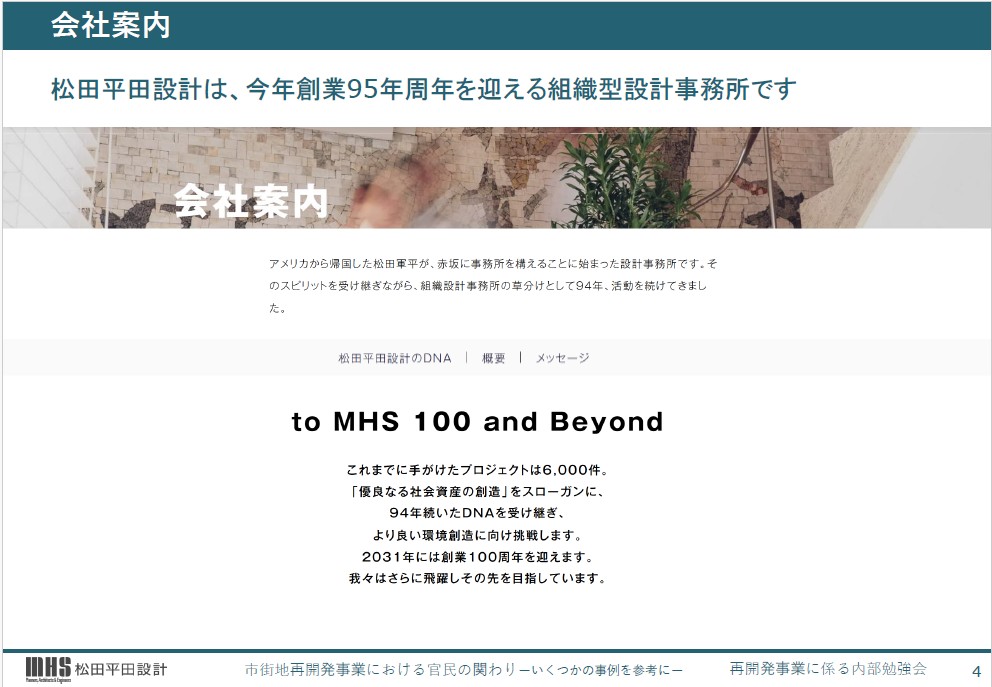Viewport: 992px width, 687px height.
Task: Click the 会社案内 banner image
Action: click(x=496, y=178)
